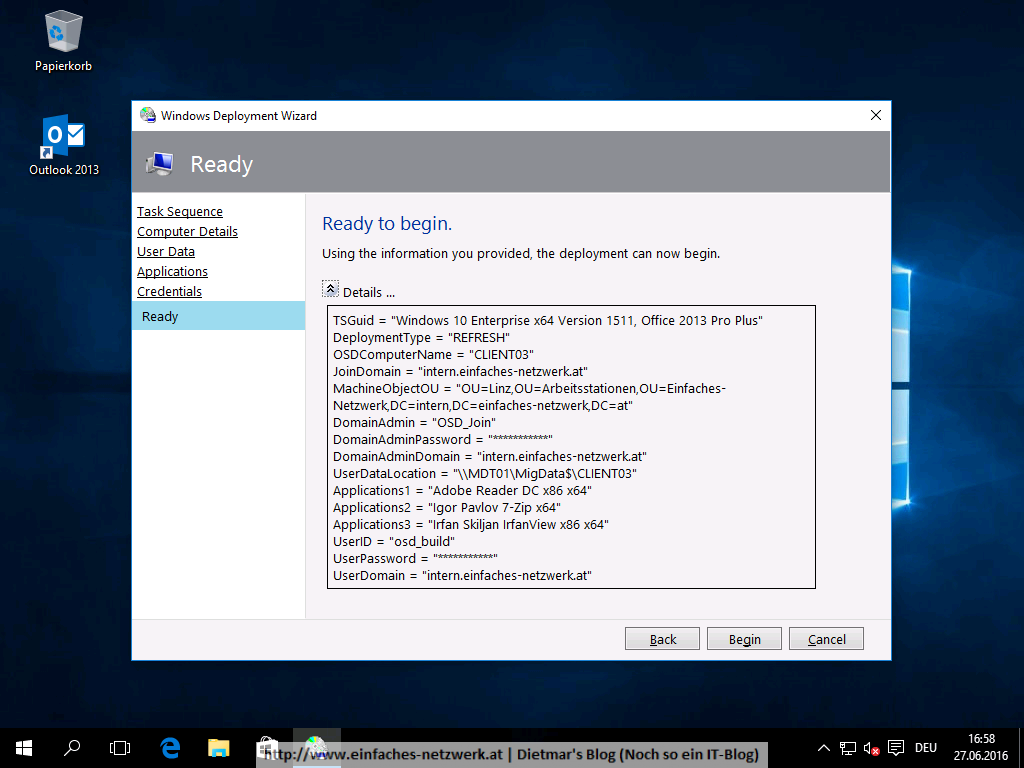Click the computer icon in Ready header
Screen dimensions: 1024x768
[x=160, y=163]
